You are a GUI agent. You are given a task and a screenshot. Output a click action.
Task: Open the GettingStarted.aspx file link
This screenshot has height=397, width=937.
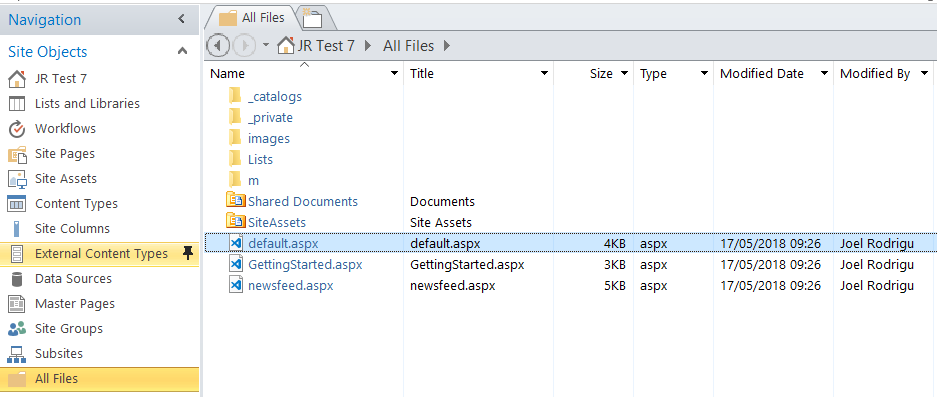[305, 264]
